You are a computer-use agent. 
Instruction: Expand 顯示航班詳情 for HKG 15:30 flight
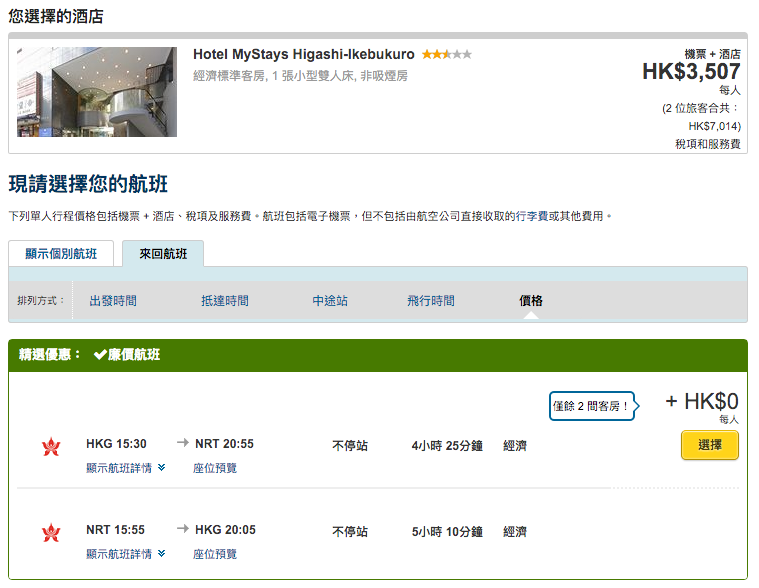tap(126, 468)
